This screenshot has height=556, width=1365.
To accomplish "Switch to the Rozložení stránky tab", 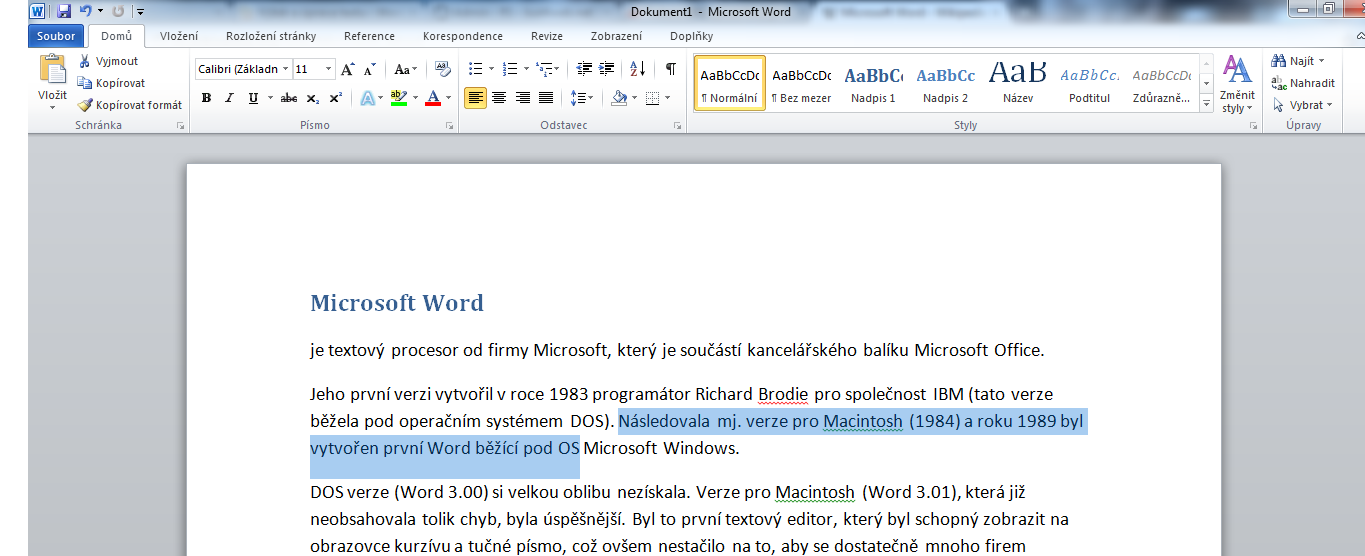I will [x=271, y=36].
